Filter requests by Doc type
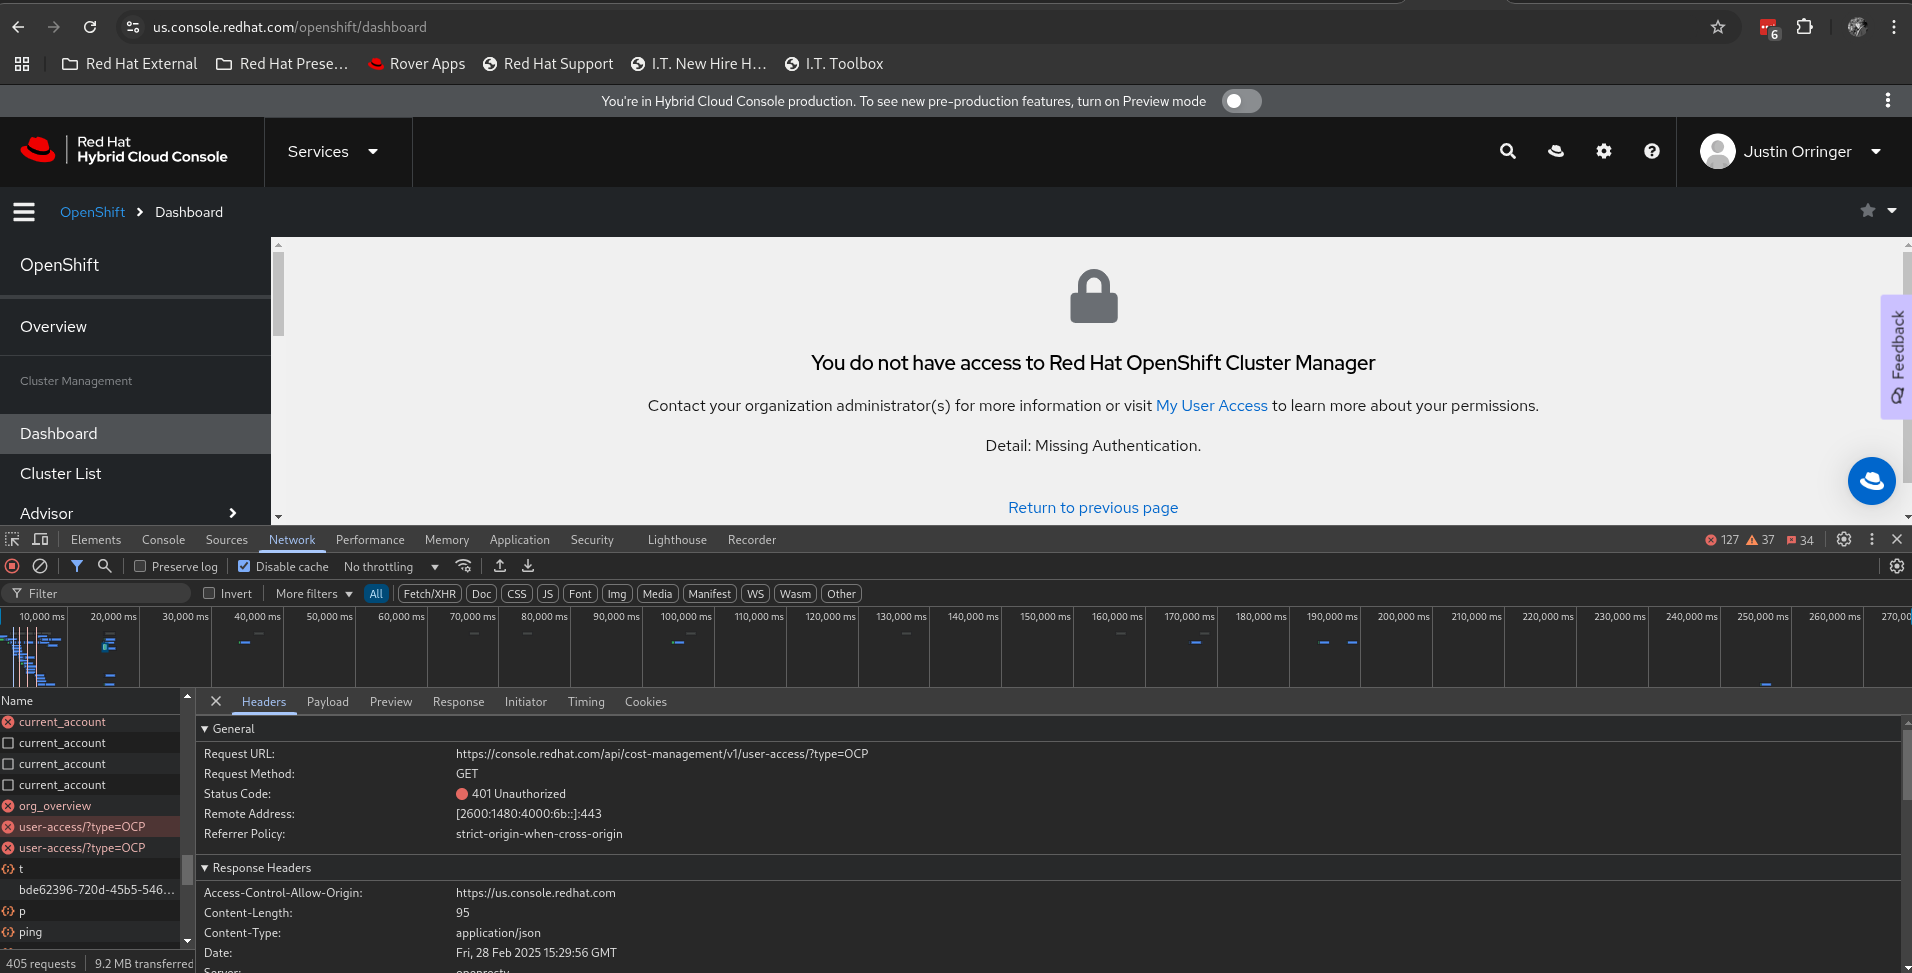This screenshot has width=1912, height=973. point(482,594)
